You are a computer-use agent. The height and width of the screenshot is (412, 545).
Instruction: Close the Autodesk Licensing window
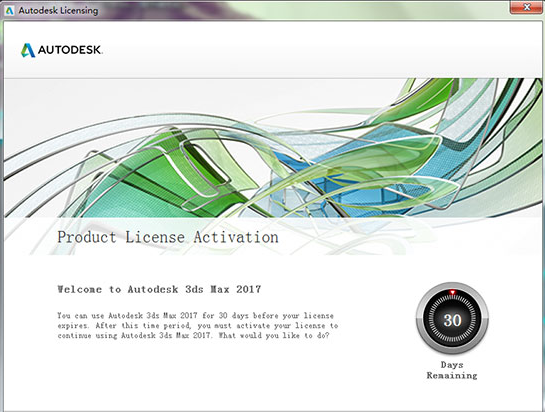(x=527, y=7)
